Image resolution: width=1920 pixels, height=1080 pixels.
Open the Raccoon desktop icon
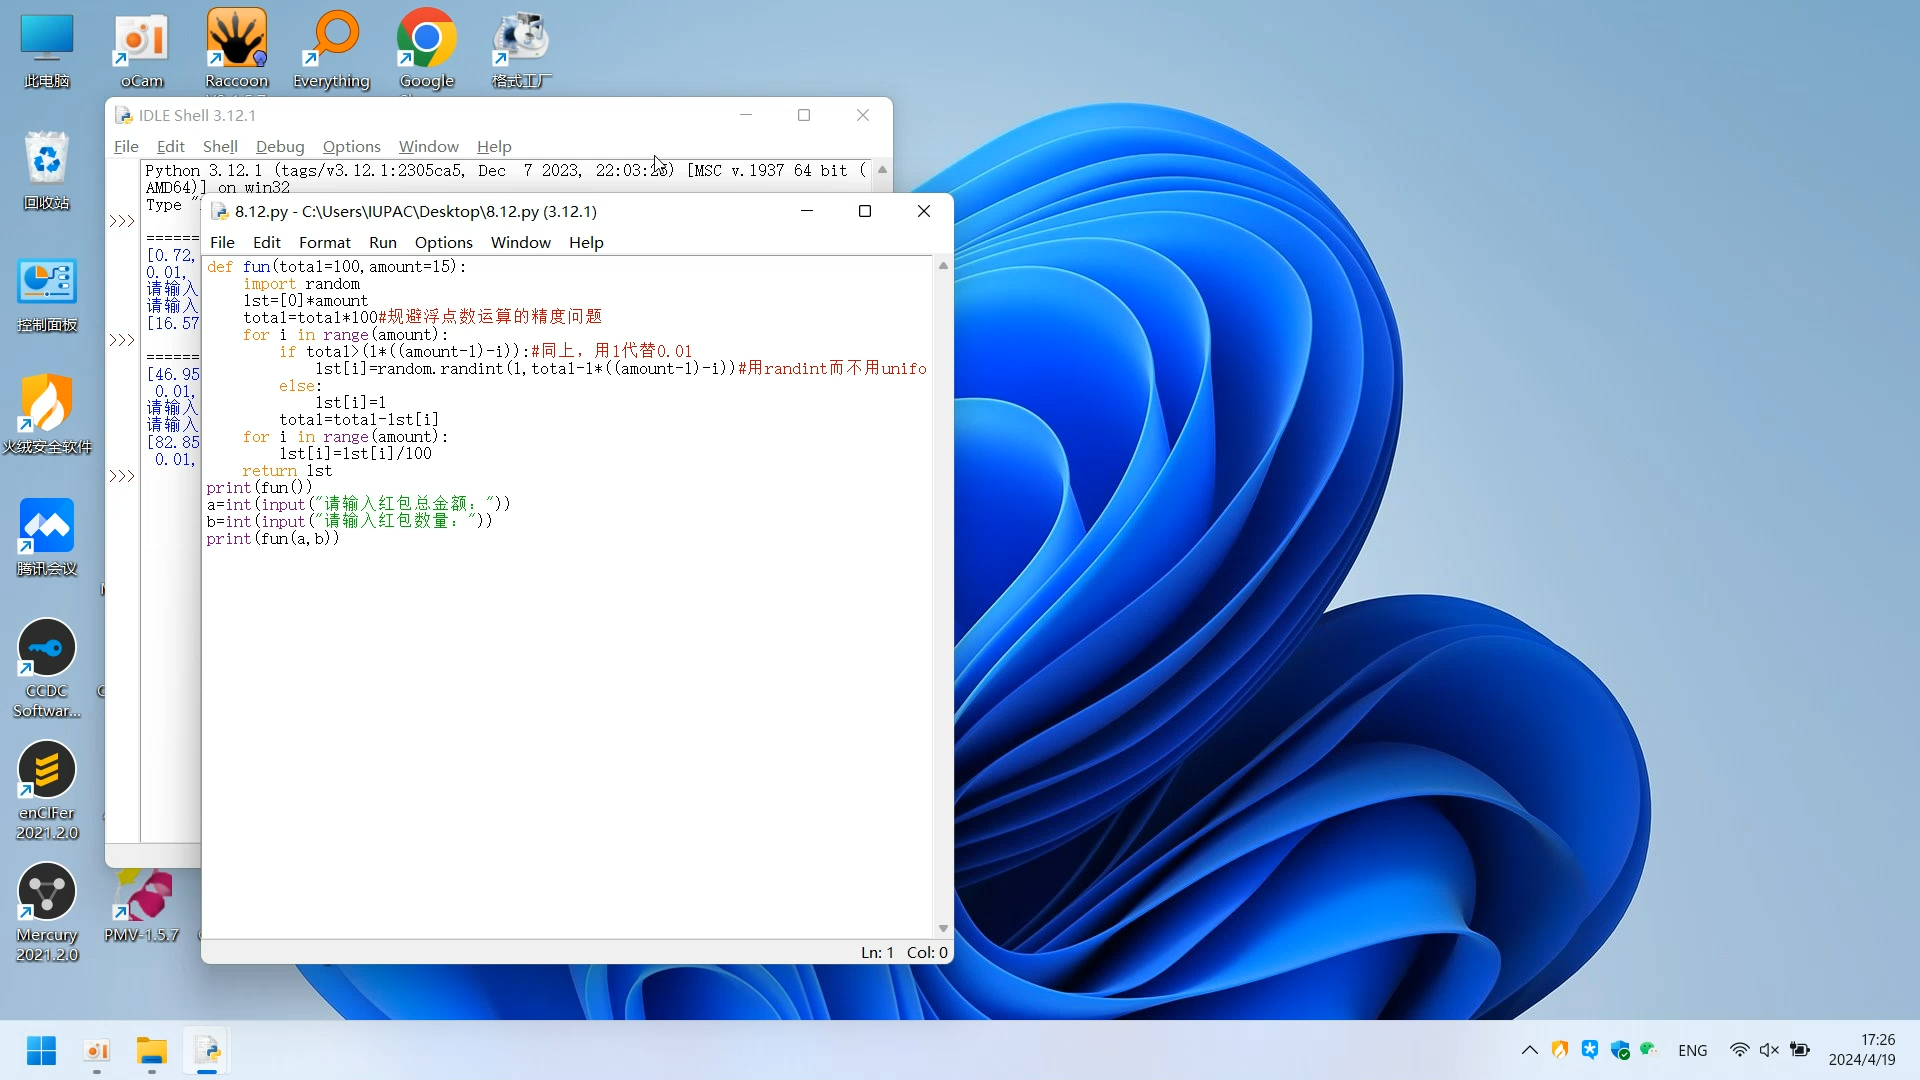[x=236, y=48]
